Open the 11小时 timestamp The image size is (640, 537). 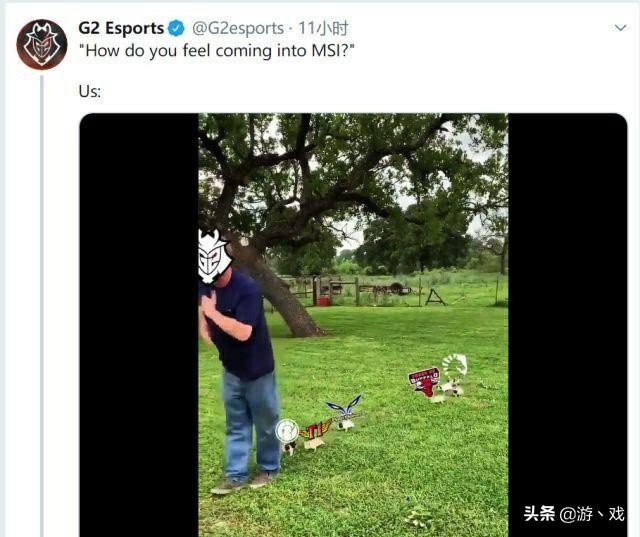tap(323, 28)
